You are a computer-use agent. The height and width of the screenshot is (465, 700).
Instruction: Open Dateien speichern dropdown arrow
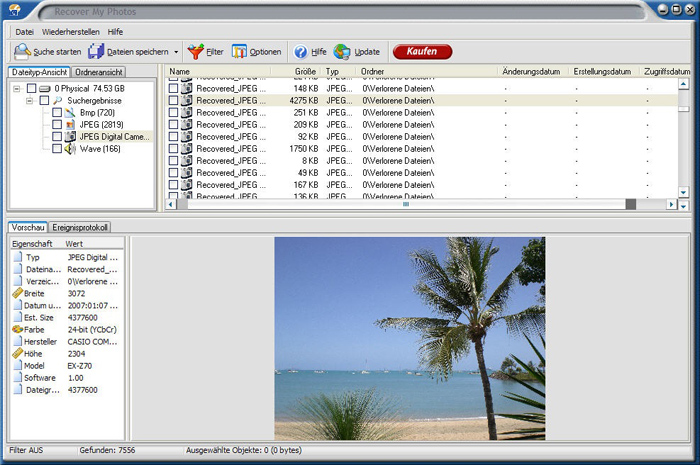point(176,52)
